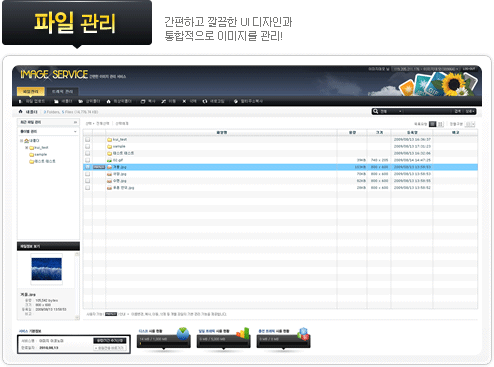
Task: Click the deselect link above file list
Action: pos(122,123)
